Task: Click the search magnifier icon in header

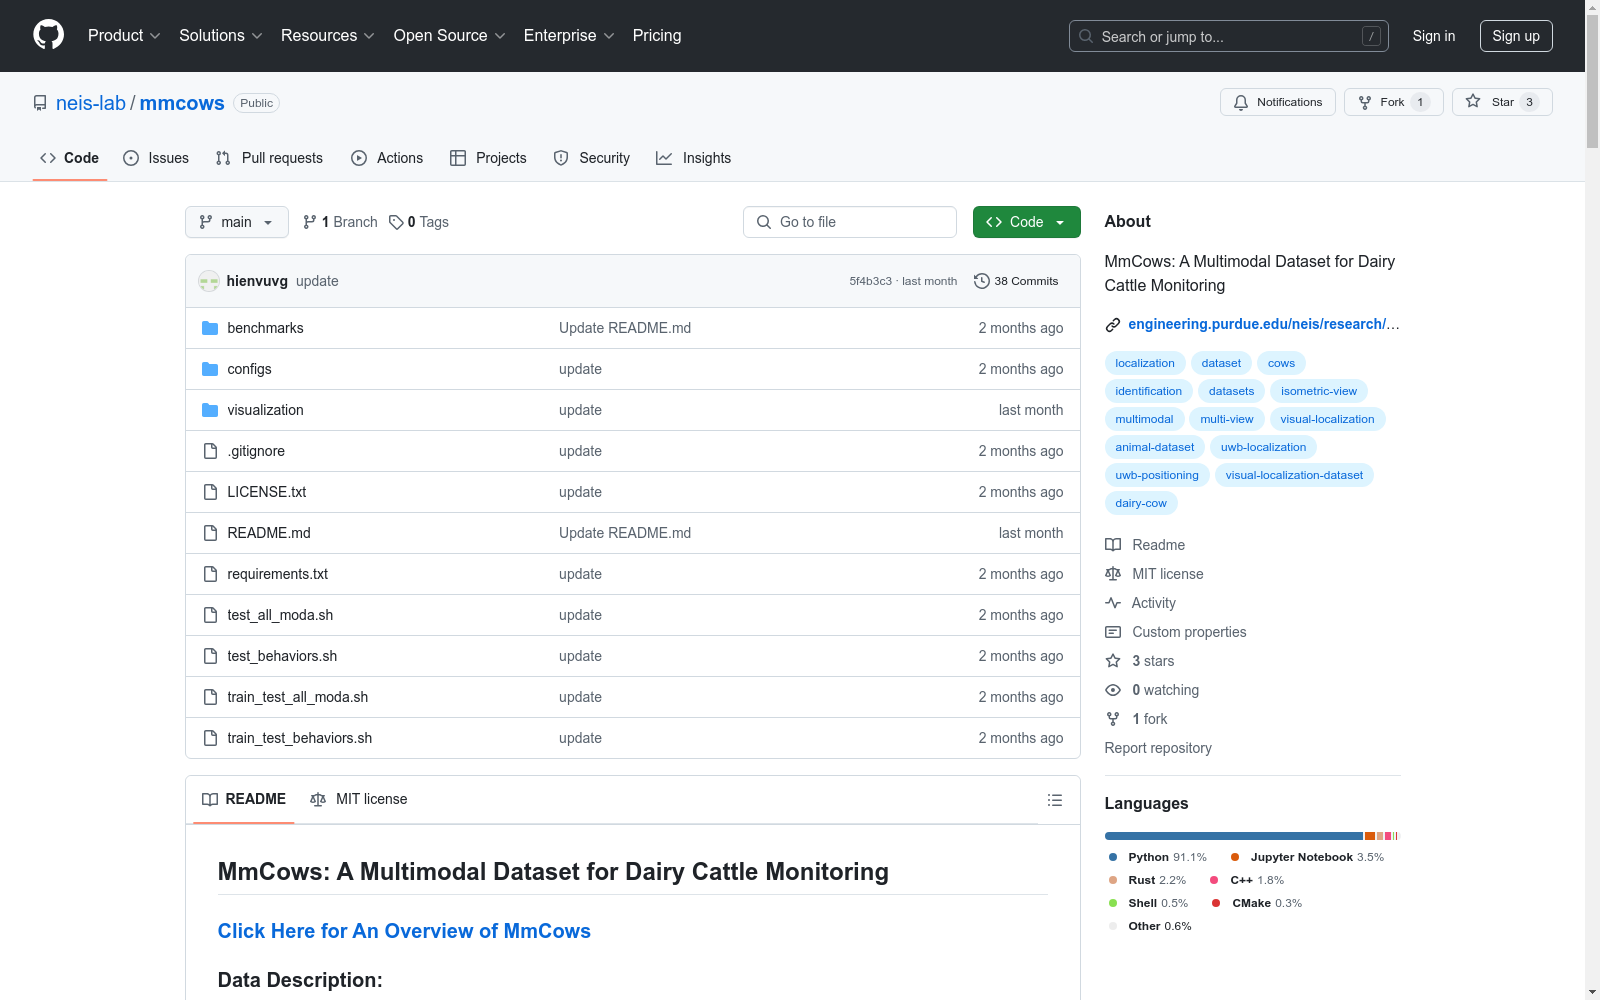Action: point(1086,36)
